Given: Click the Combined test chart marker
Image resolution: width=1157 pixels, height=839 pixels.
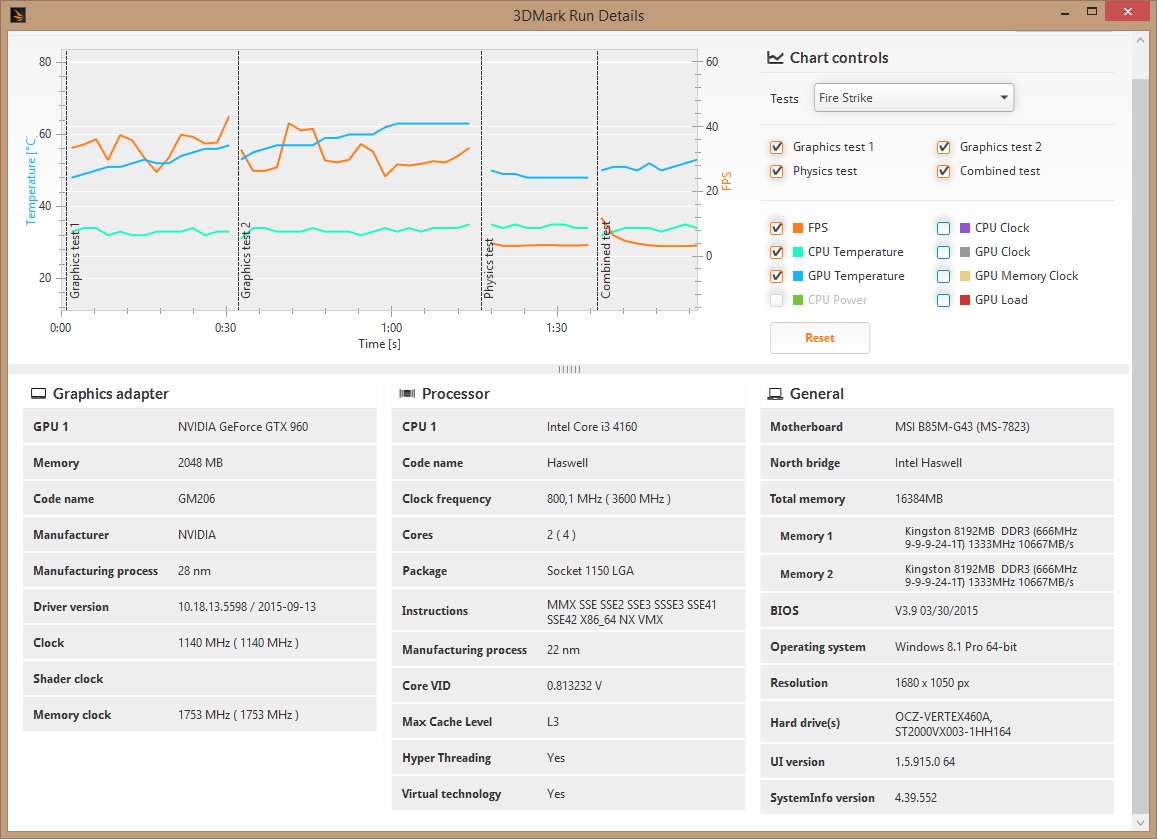Looking at the screenshot, I should (605, 260).
